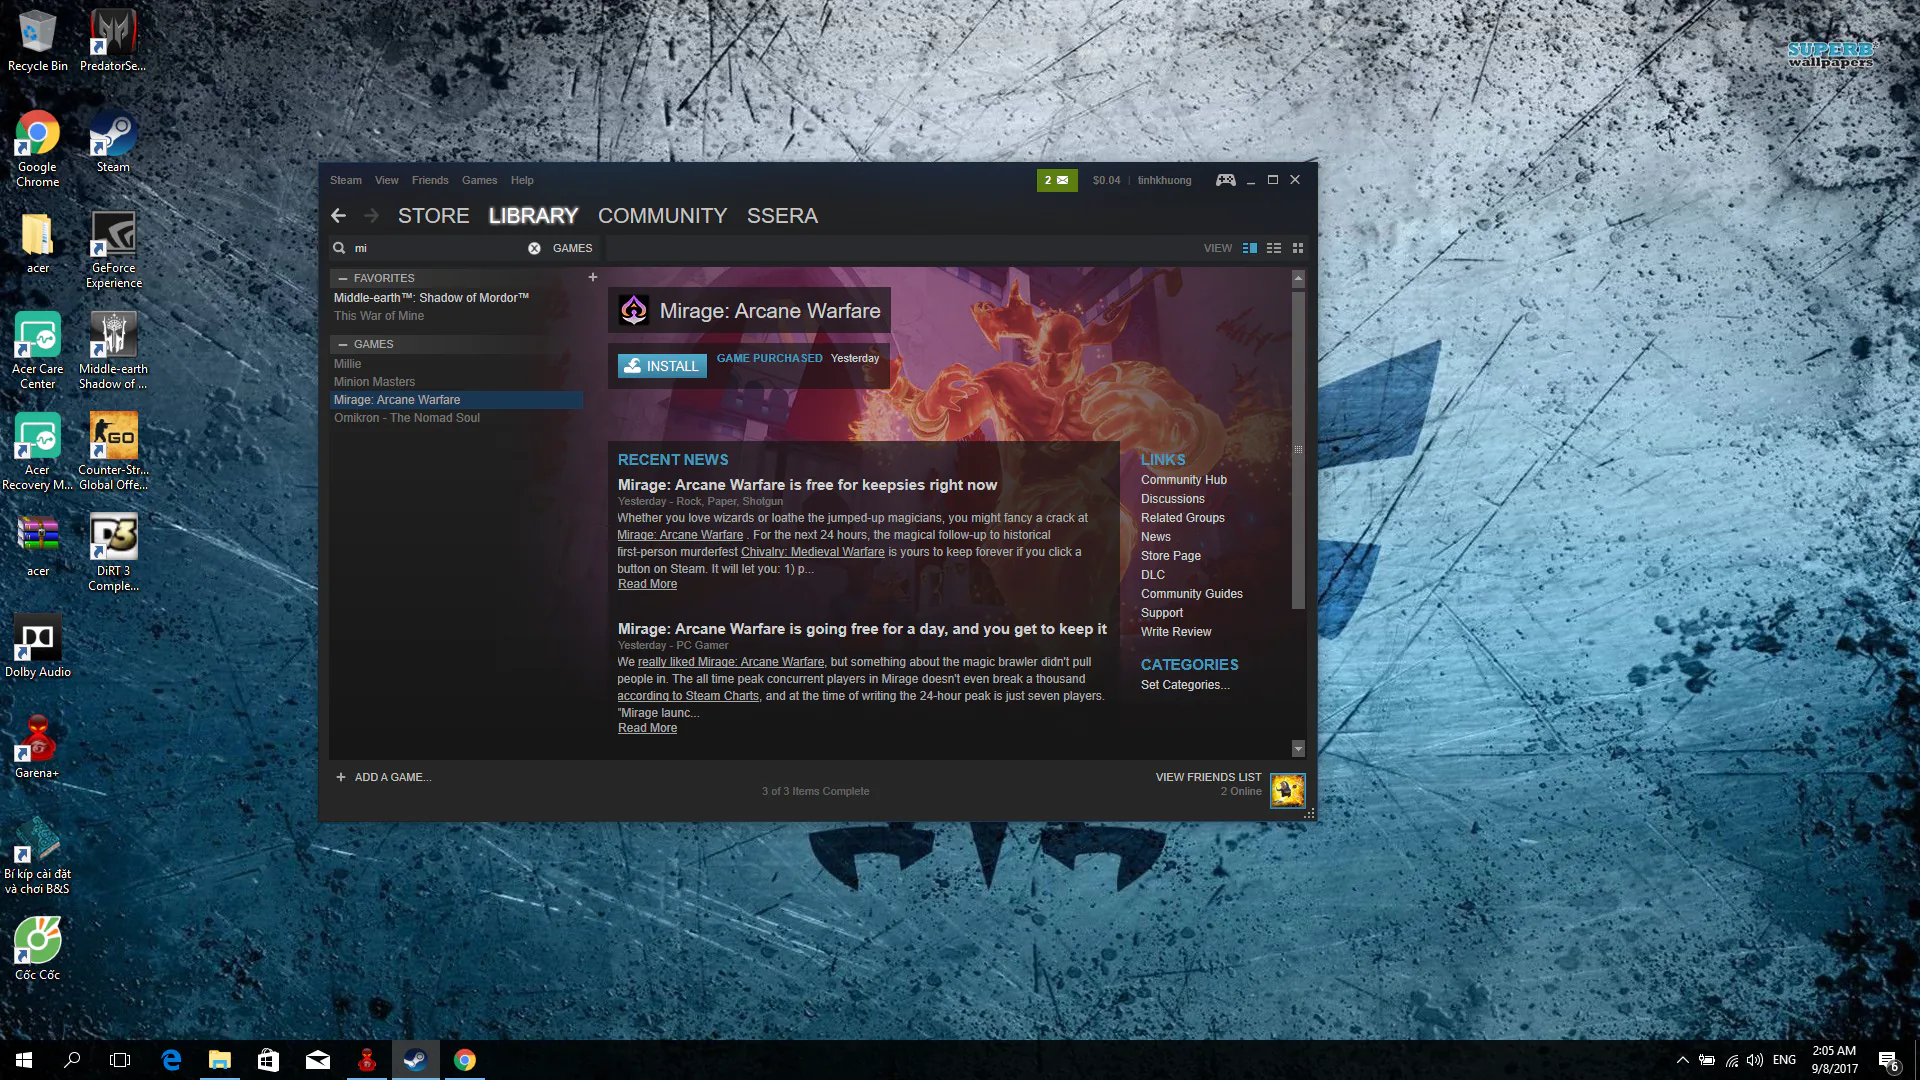The width and height of the screenshot is (1920, 1080).
Task: Read more of the free for keepsies article
Action: (647, 584)
